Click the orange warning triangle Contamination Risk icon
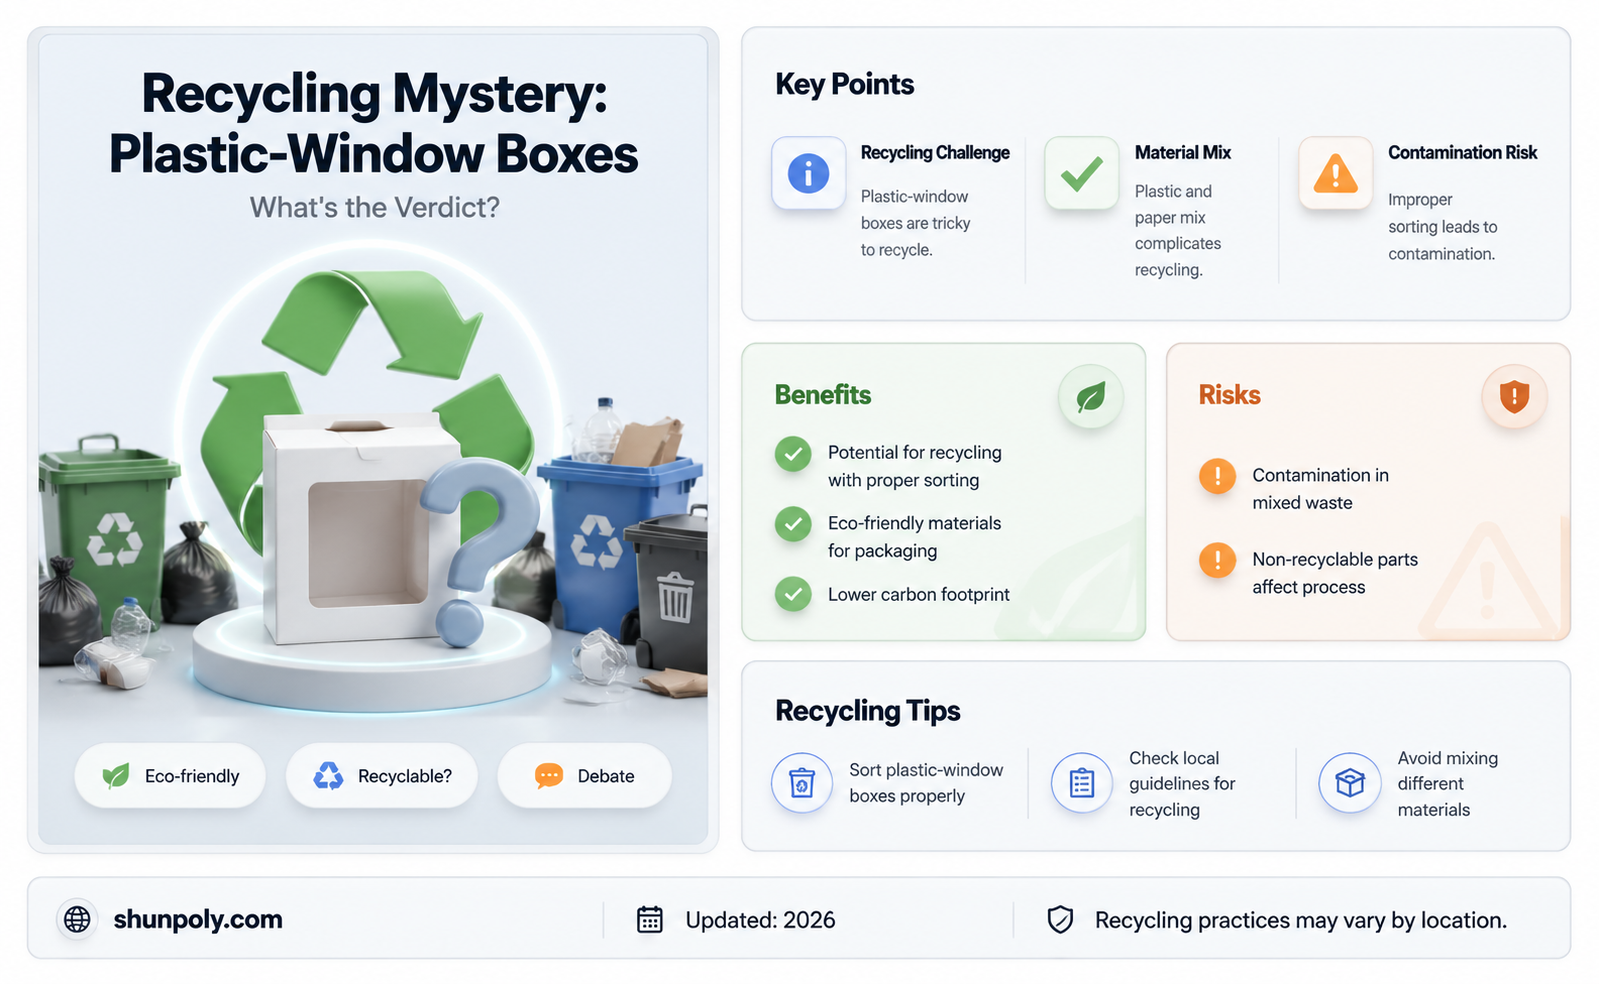The image size is (1599, 984). (1335, 173)
